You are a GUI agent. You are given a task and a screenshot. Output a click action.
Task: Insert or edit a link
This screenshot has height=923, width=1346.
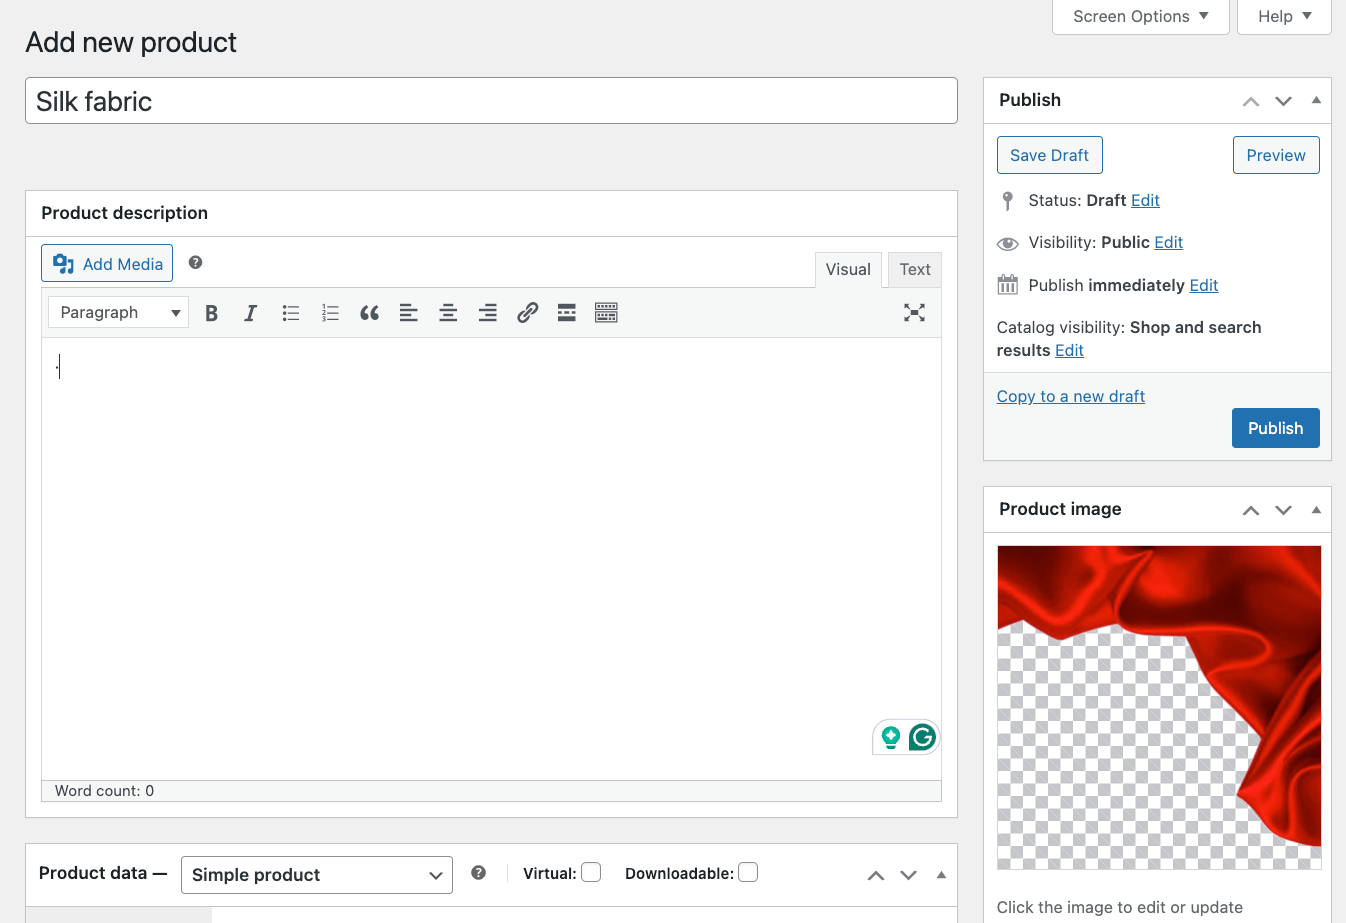click(527, 313)
